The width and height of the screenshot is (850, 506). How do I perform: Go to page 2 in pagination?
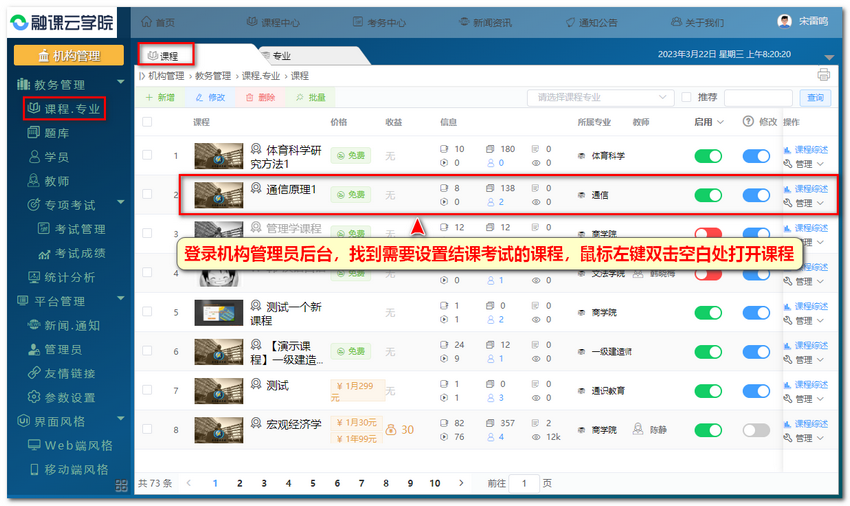click(x=240, y=483)
